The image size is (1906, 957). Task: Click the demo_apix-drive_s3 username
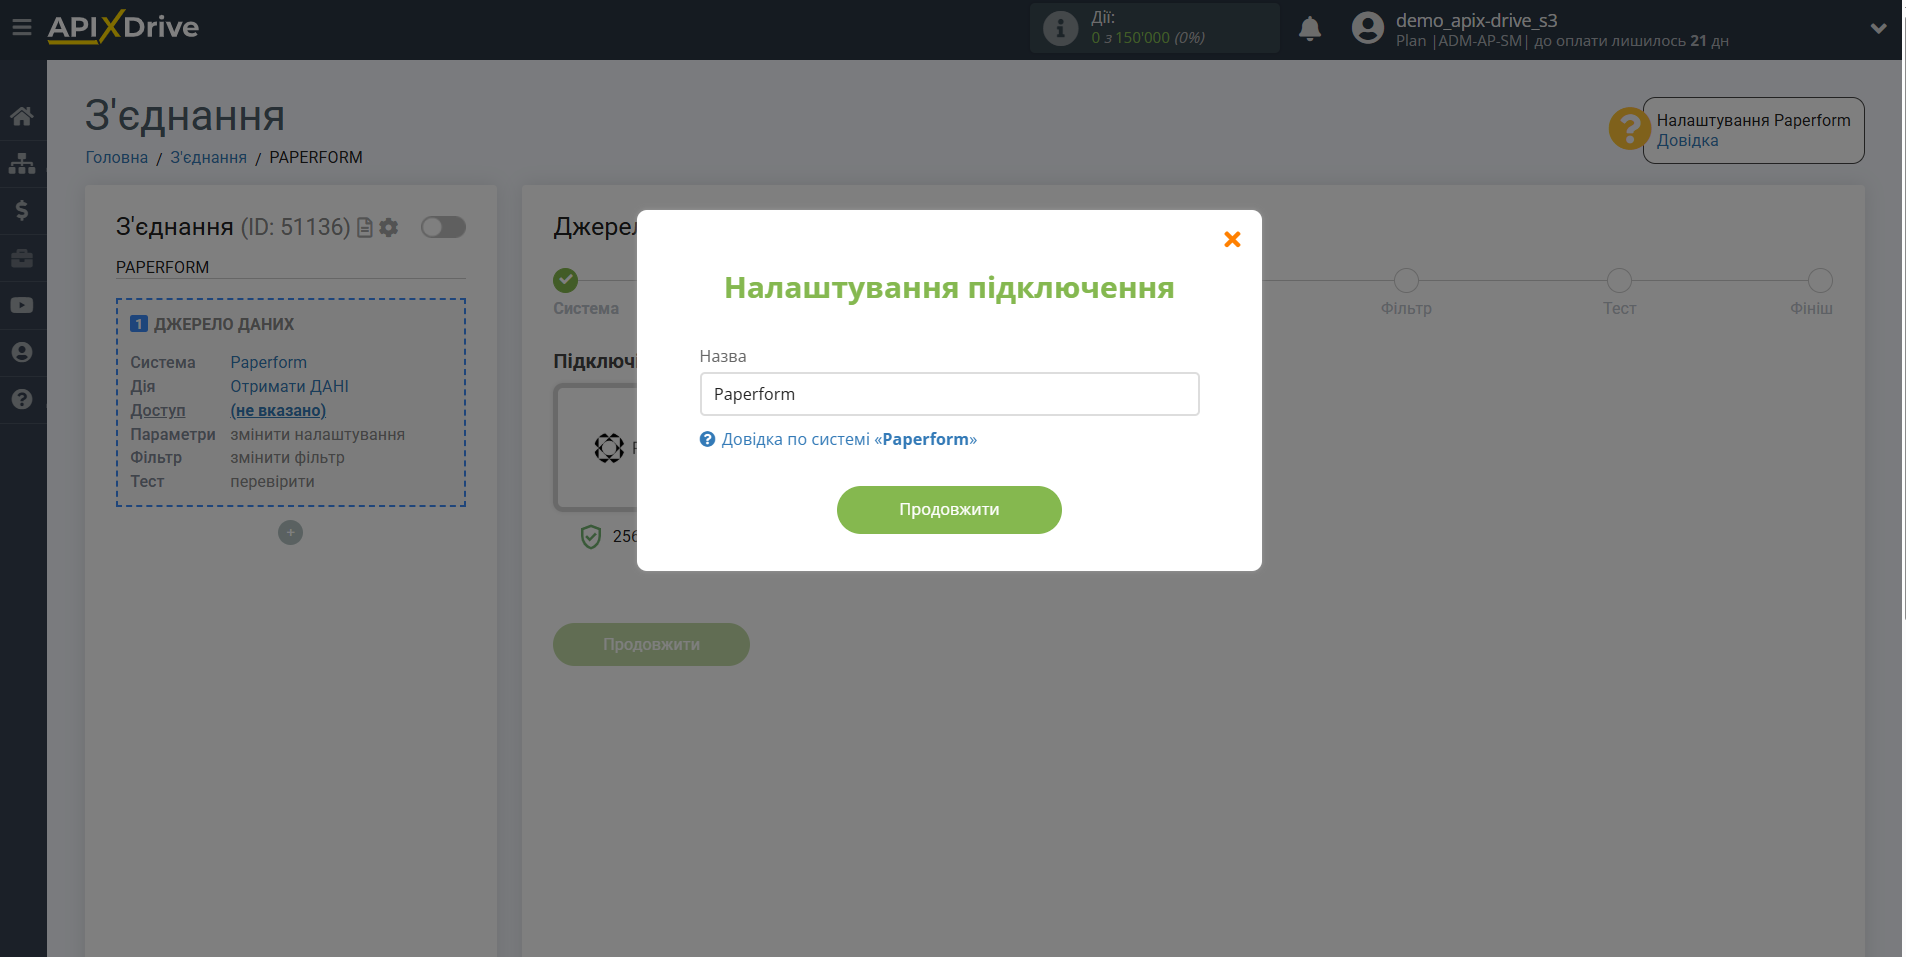1476,20
